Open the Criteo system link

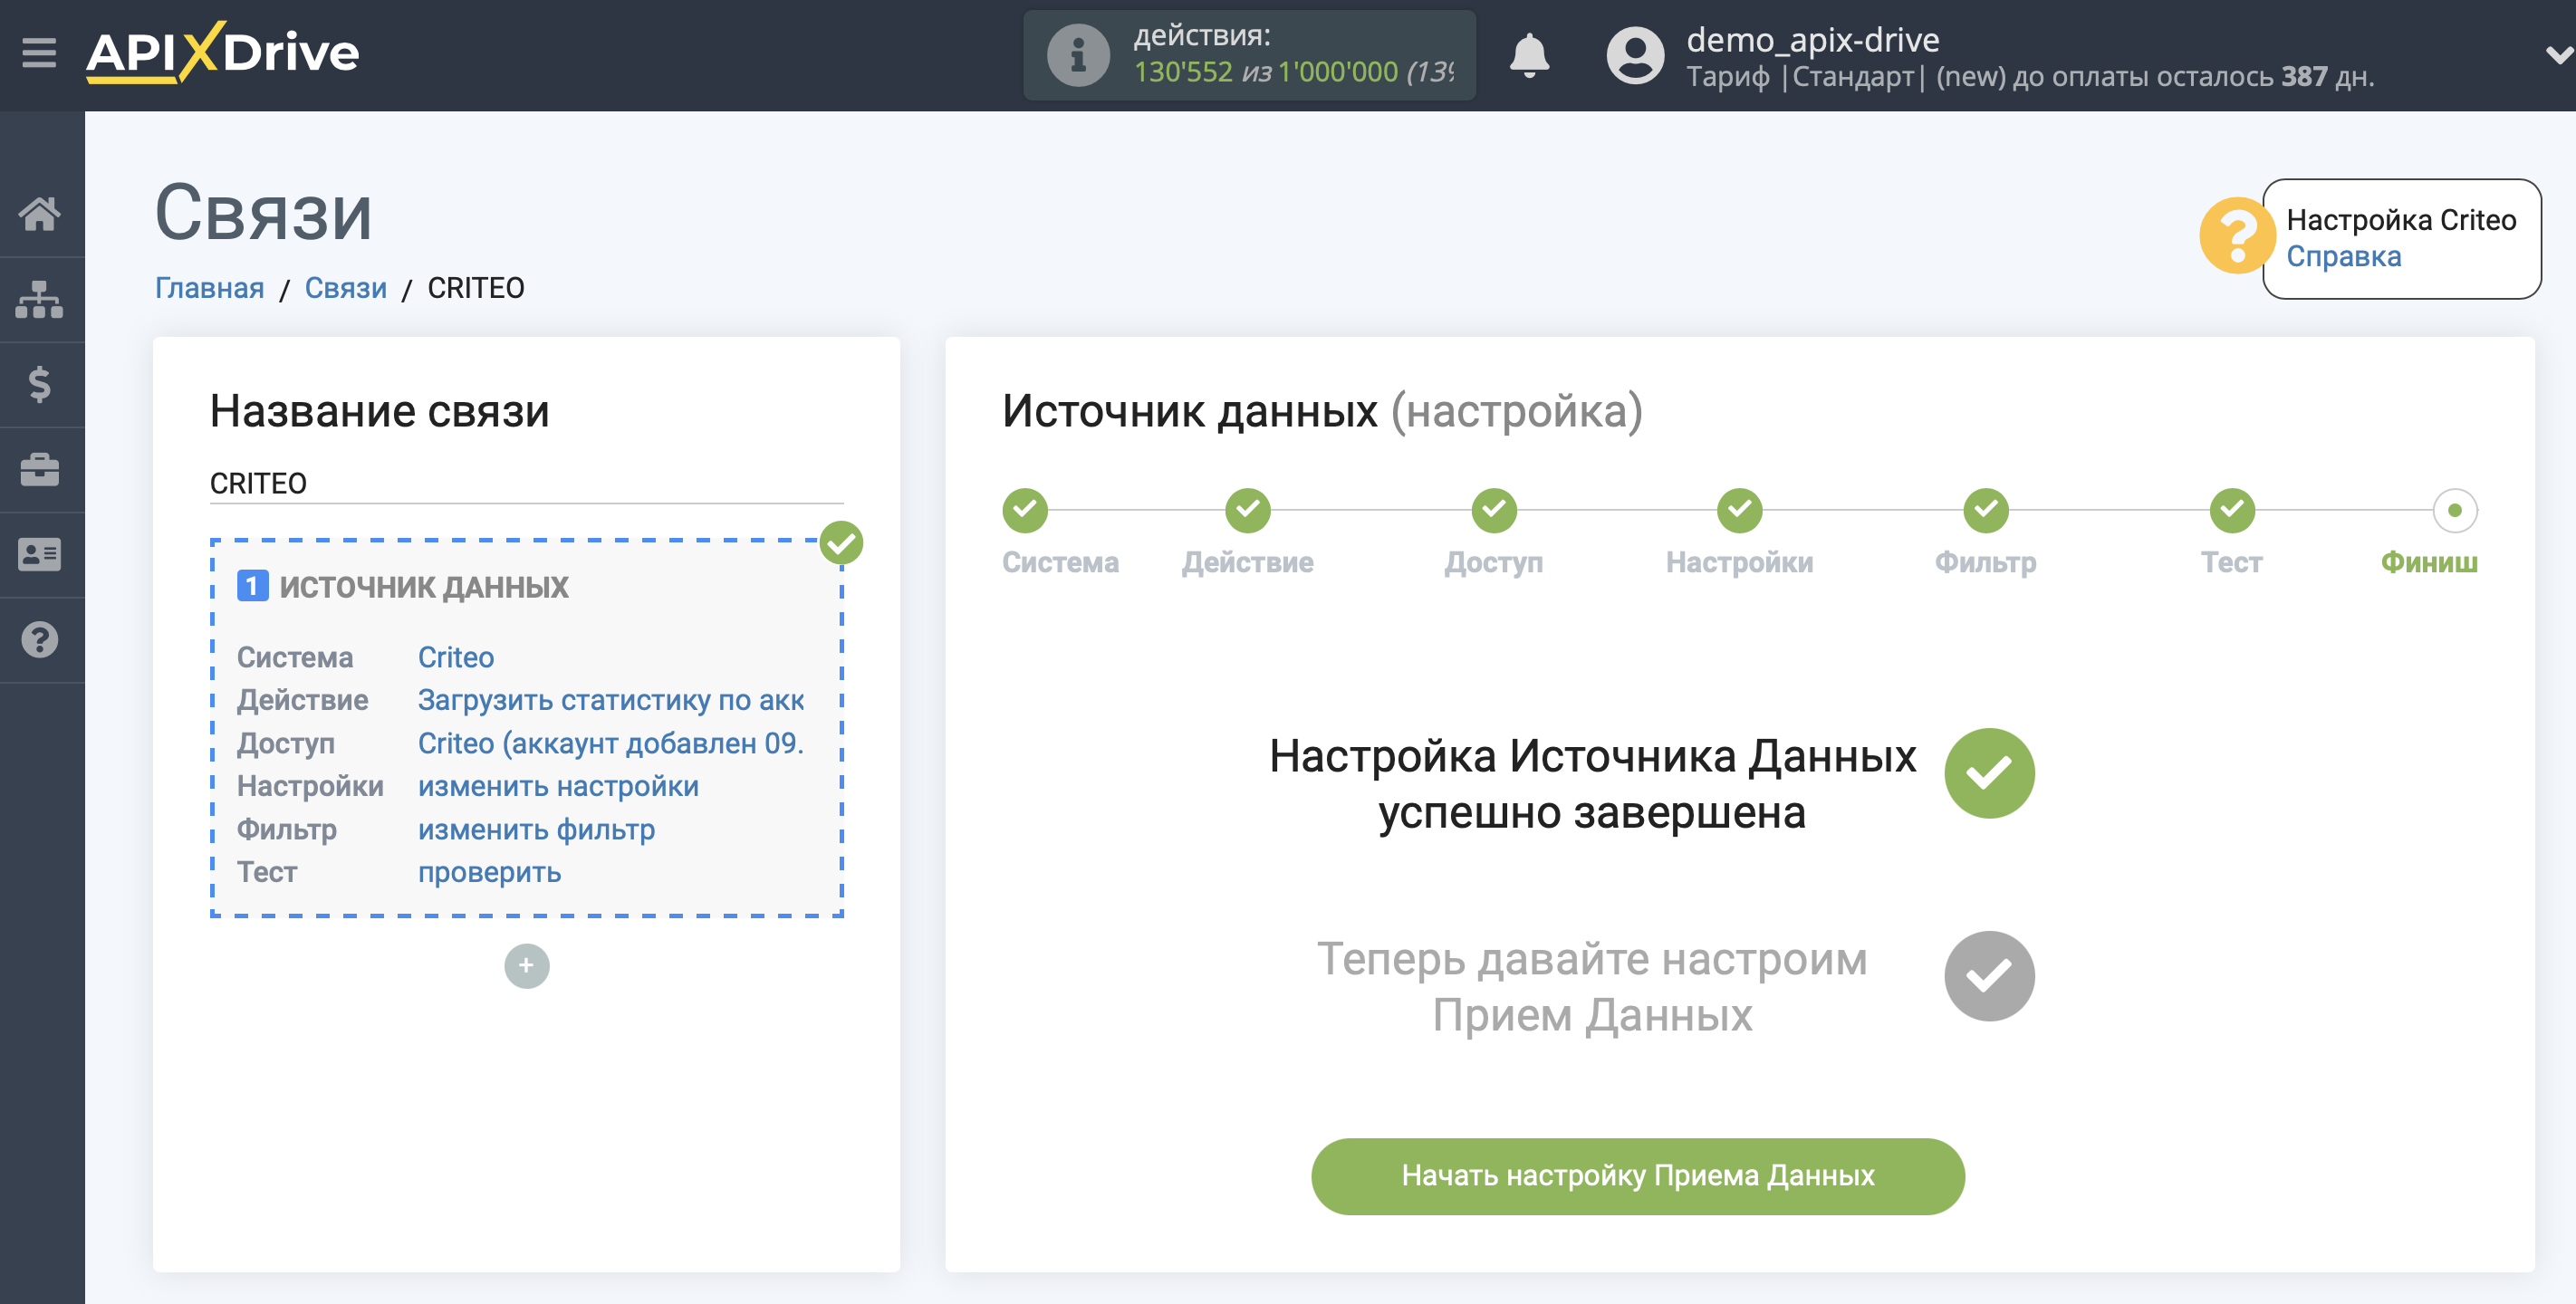tap(455, 657)
